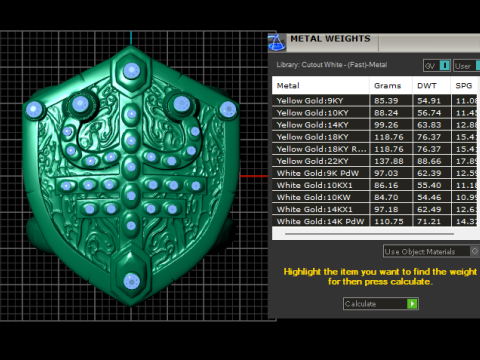
Task: Click the Grams column header
Action: coord(391,86)
